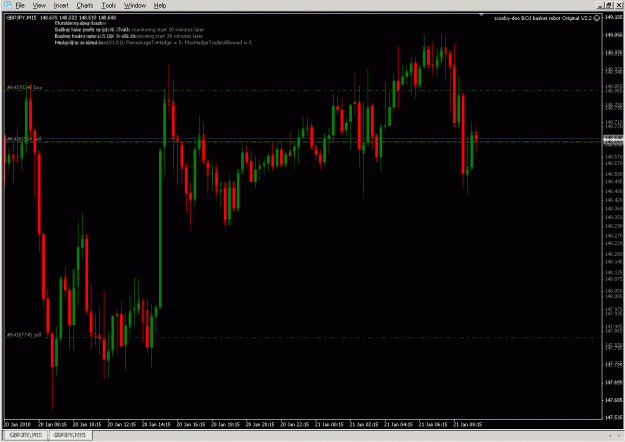Screen dimensions: 625x442
Task: Click the scooby-doo BOJ basket robot label
Action: pyautogui.click(x=543, y=18)
